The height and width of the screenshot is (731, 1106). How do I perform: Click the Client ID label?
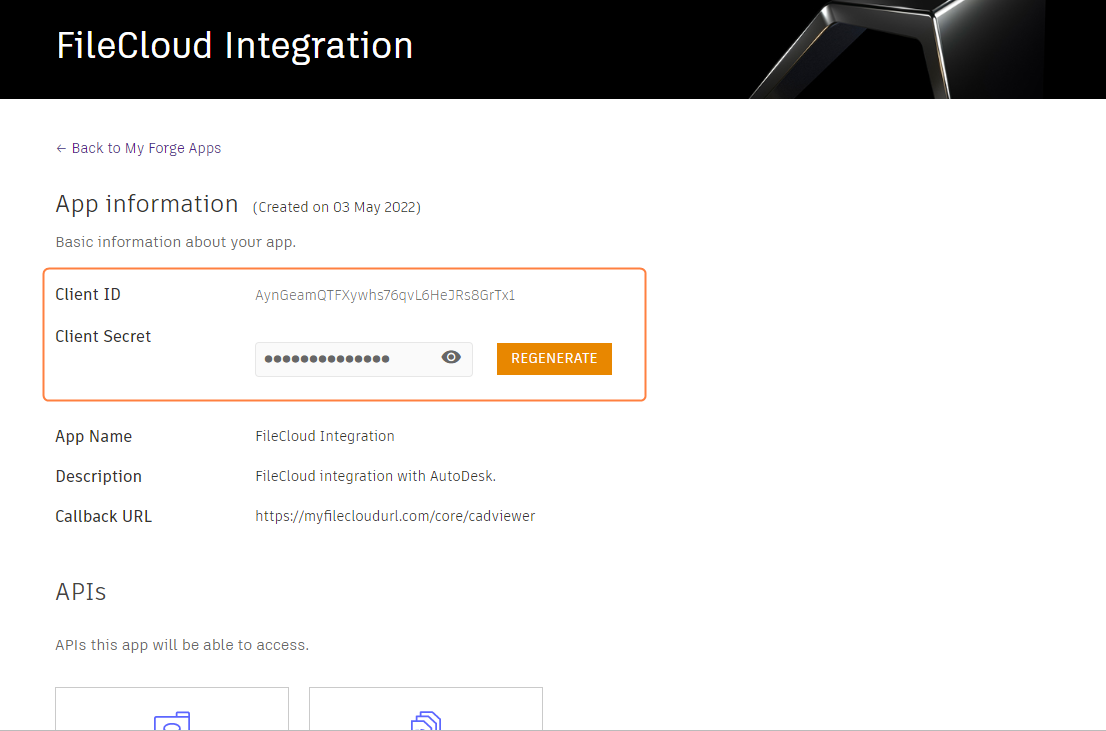[88, 295]
